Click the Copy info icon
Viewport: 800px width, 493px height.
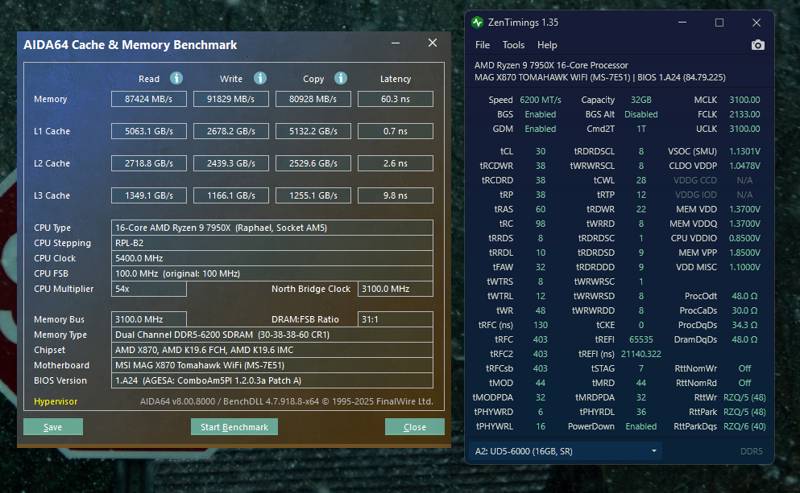tap(341, 78)
